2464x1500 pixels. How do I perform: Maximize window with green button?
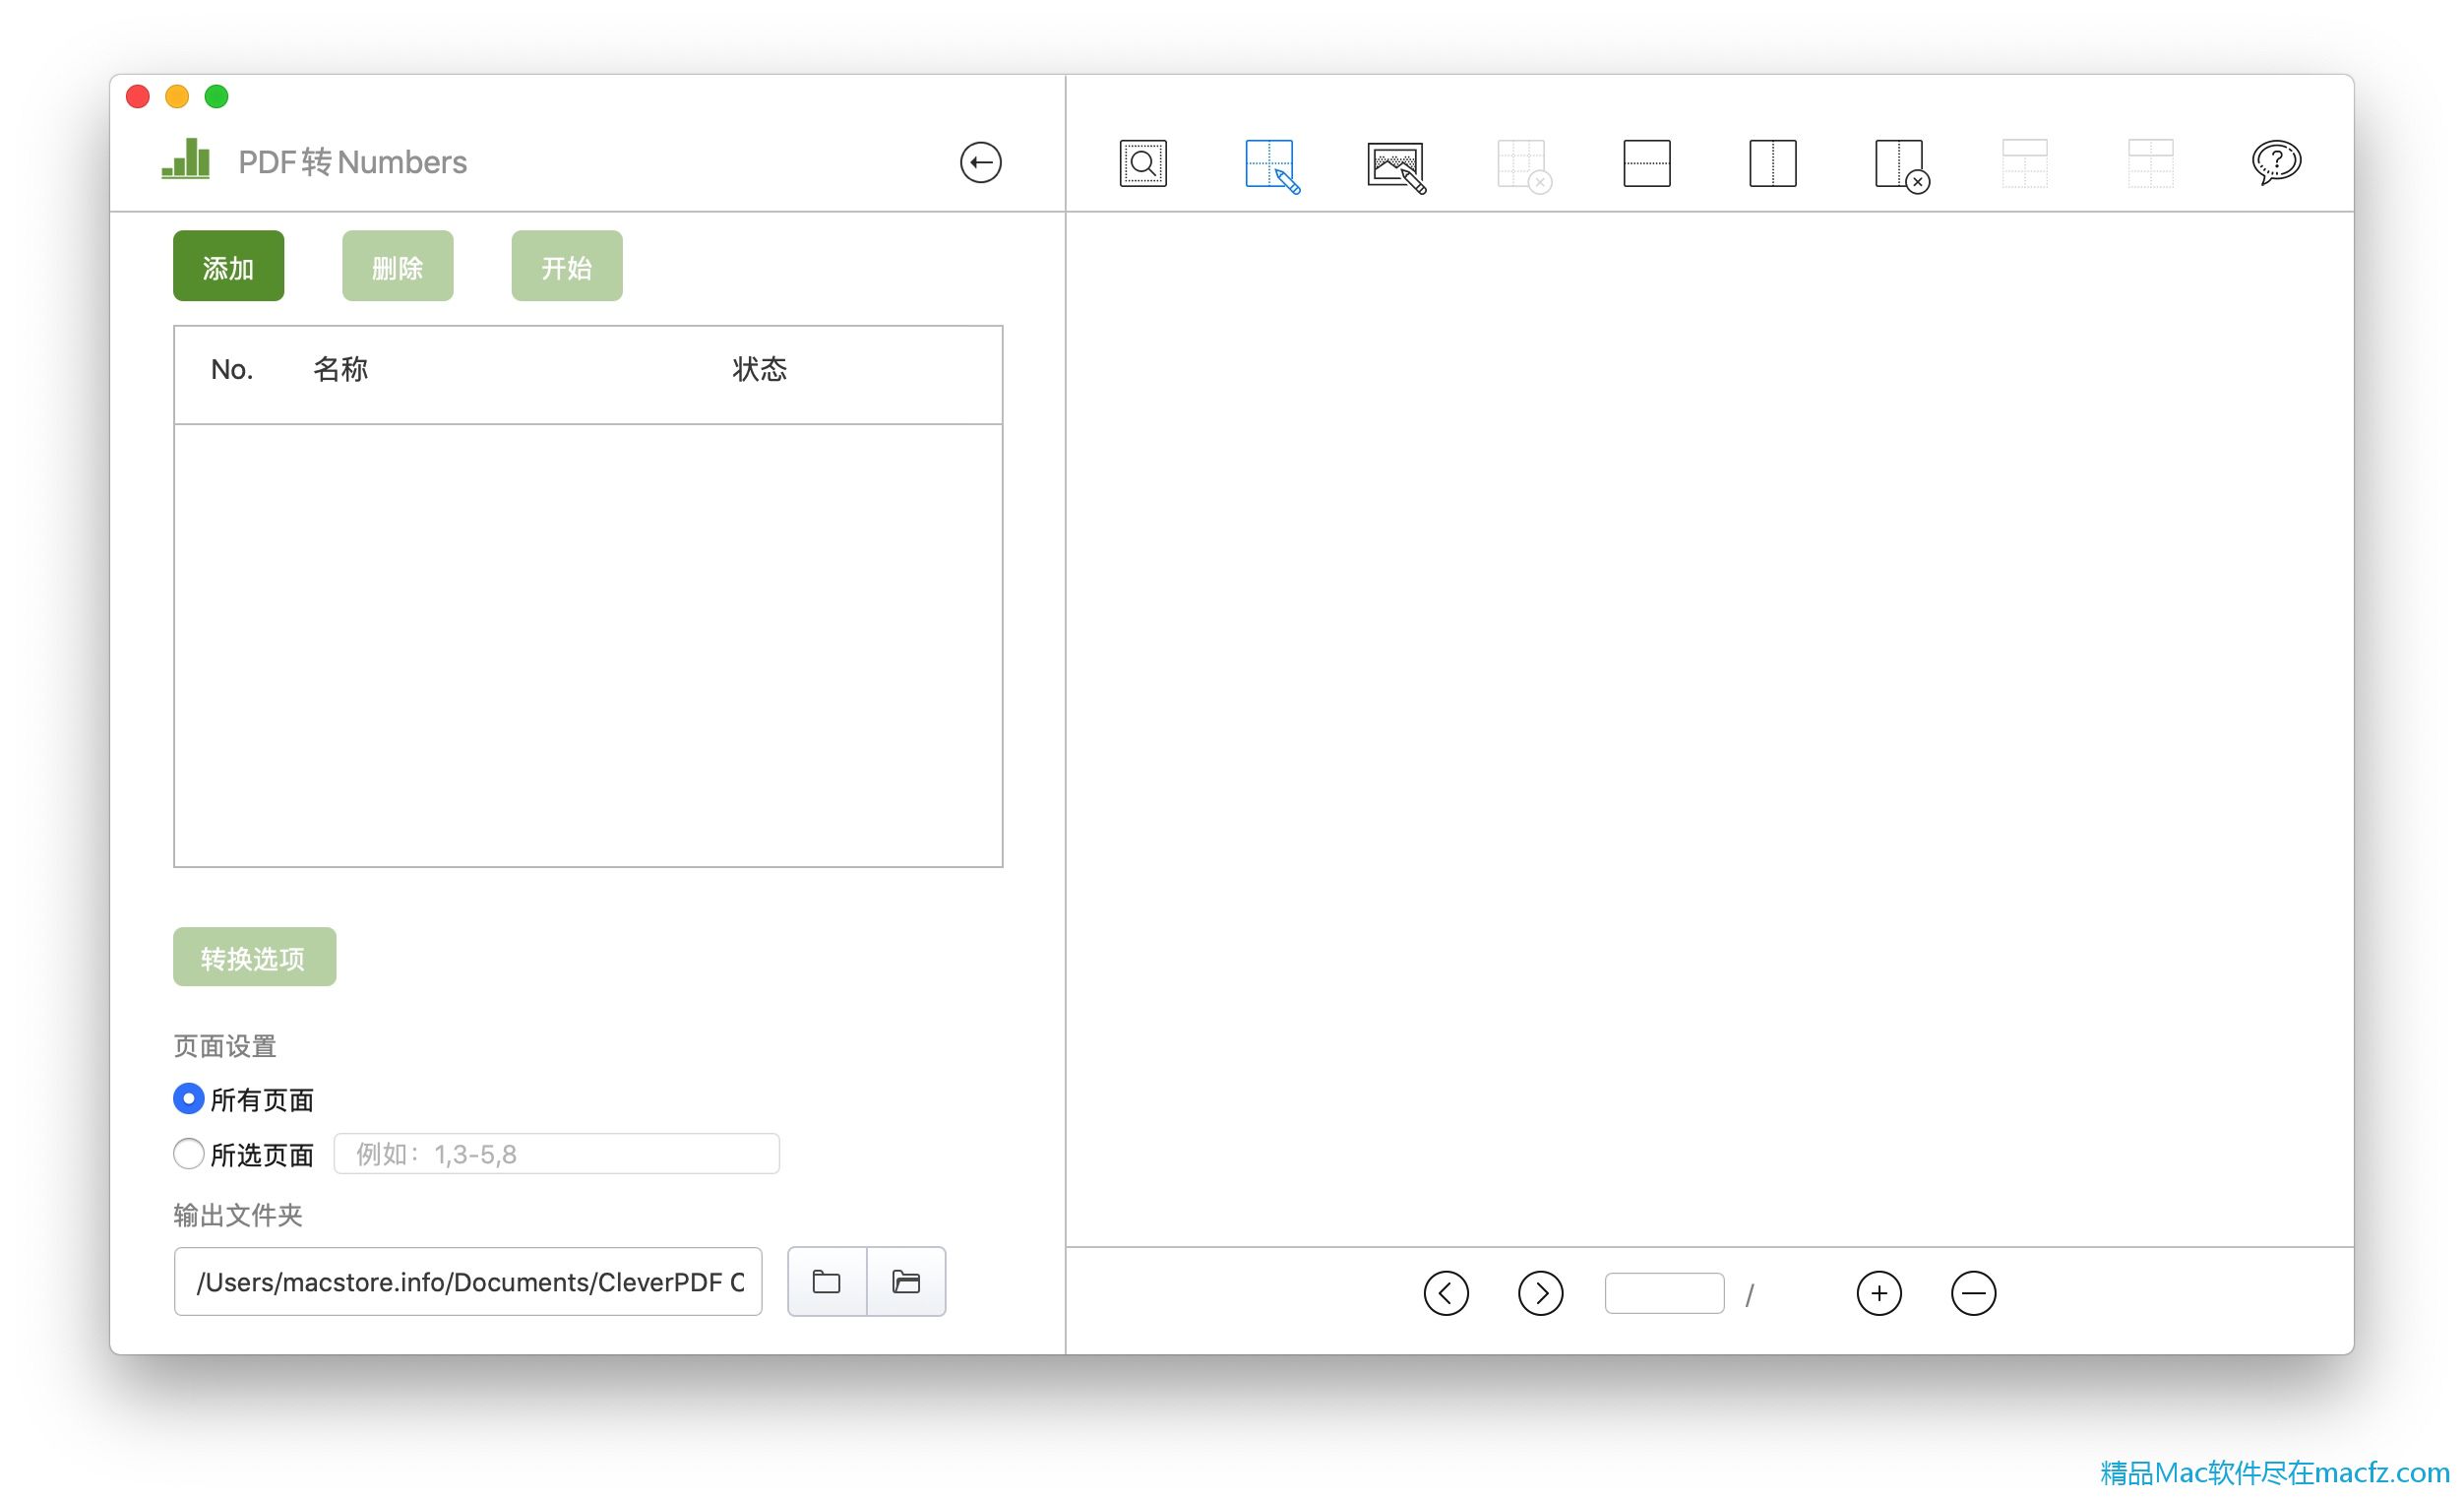click(216, 96)
